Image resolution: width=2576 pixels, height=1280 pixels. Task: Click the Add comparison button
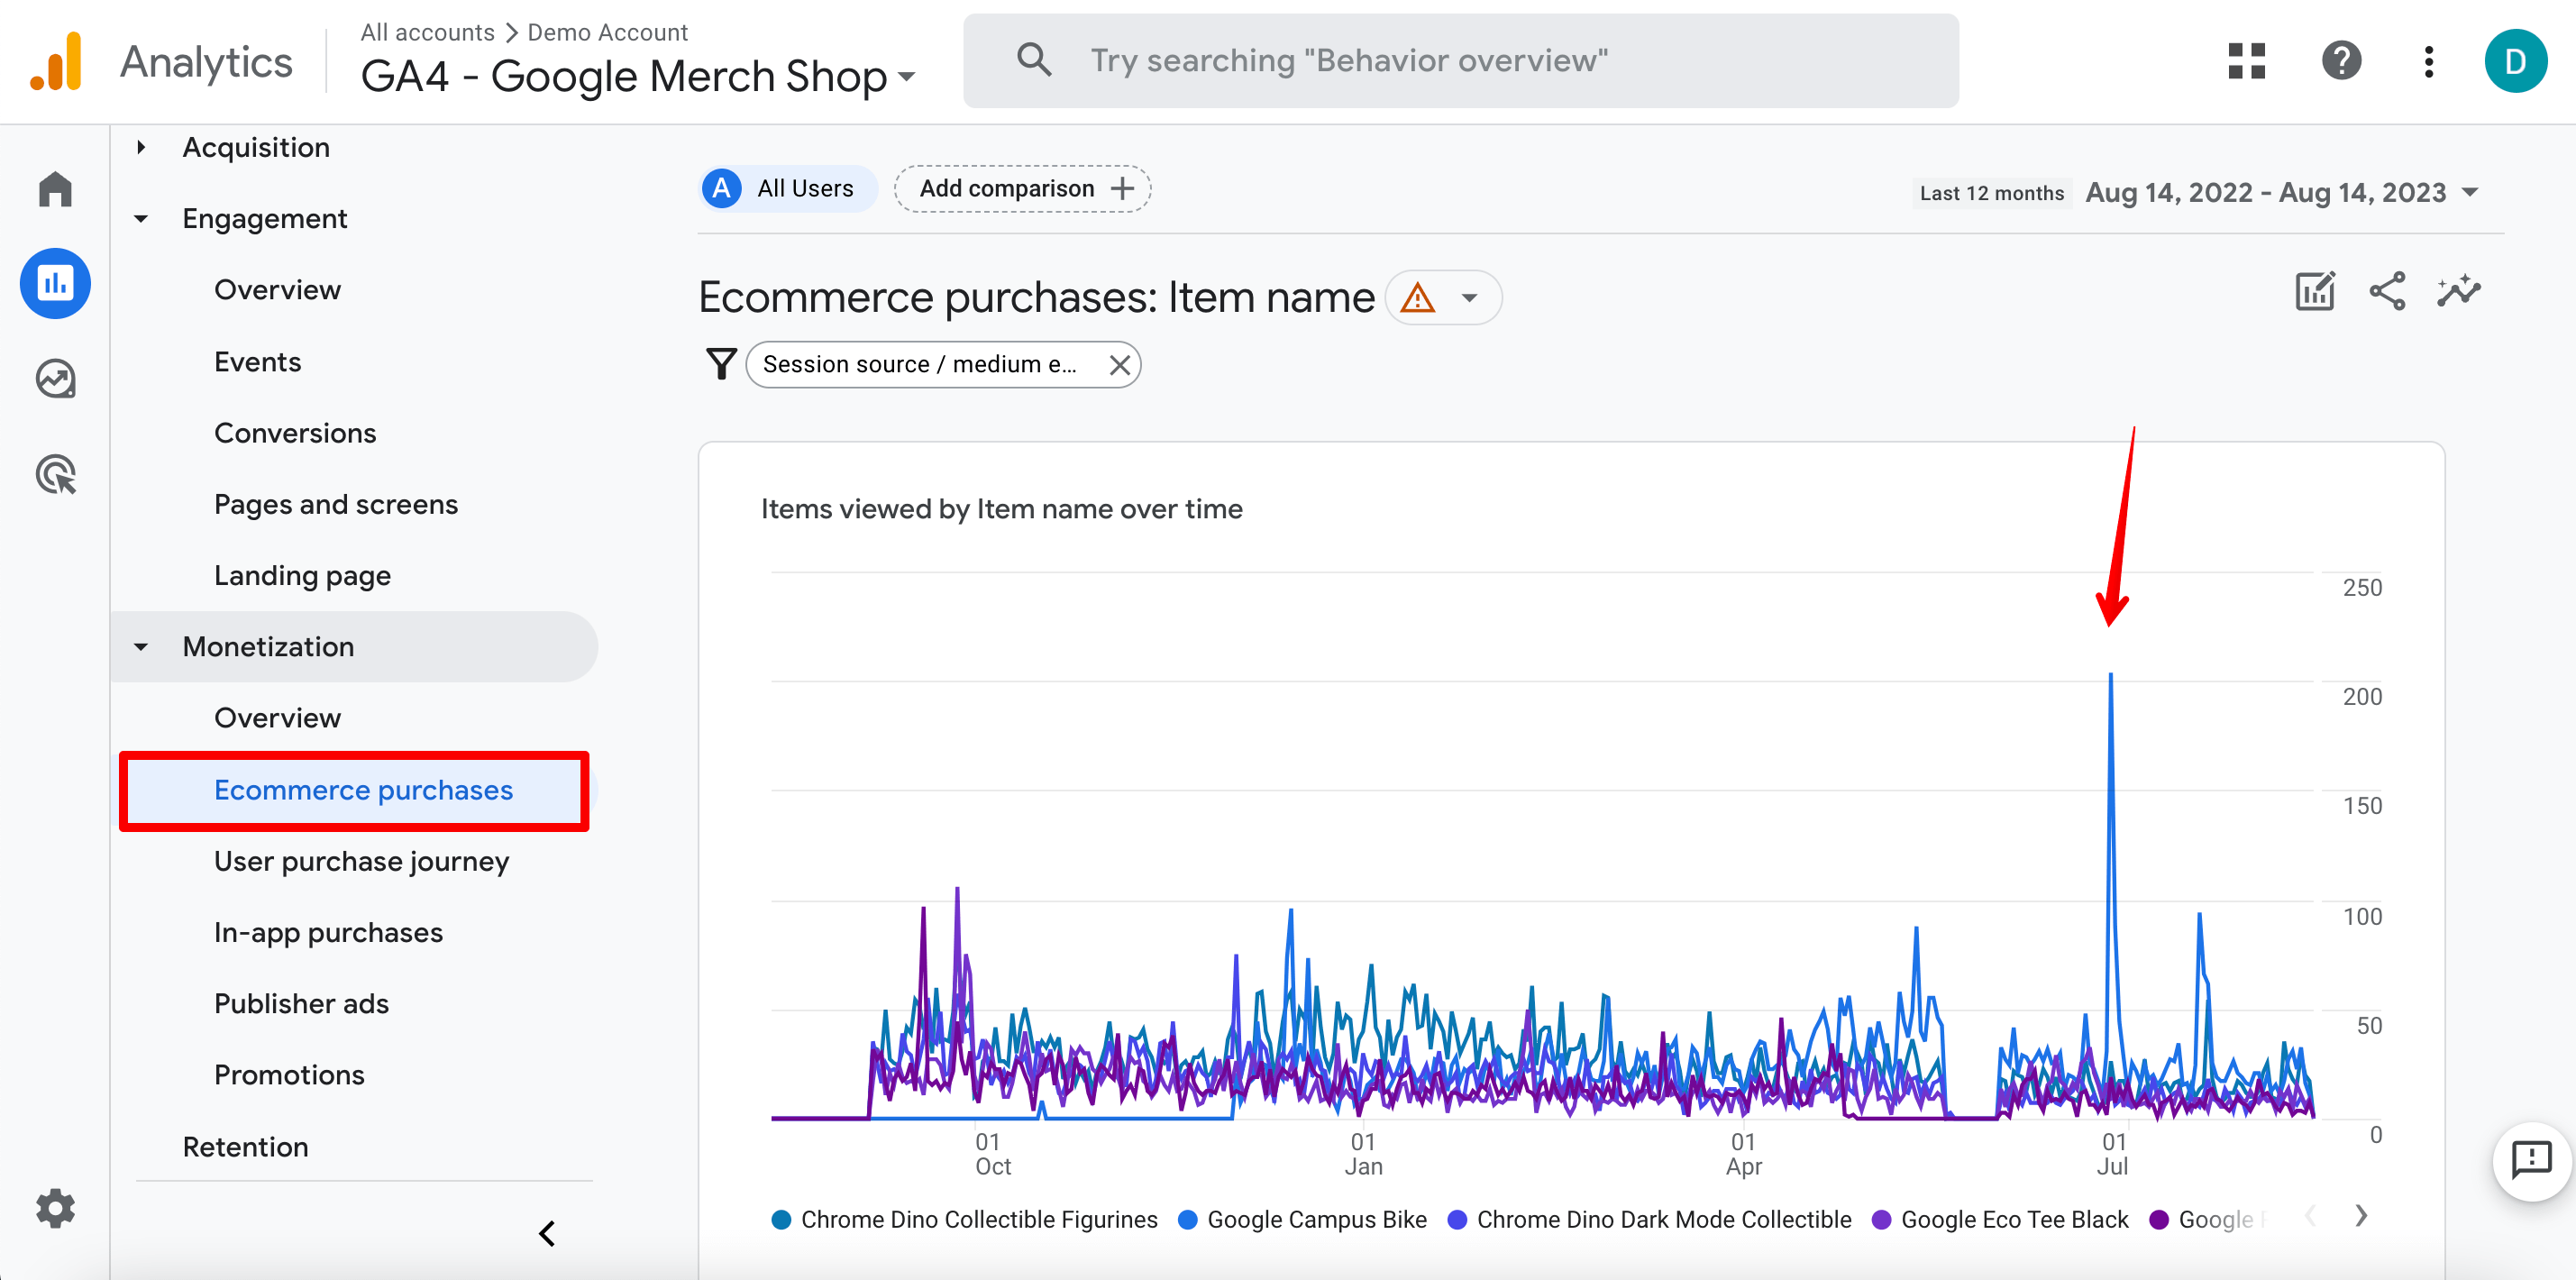click(1022, 188)
